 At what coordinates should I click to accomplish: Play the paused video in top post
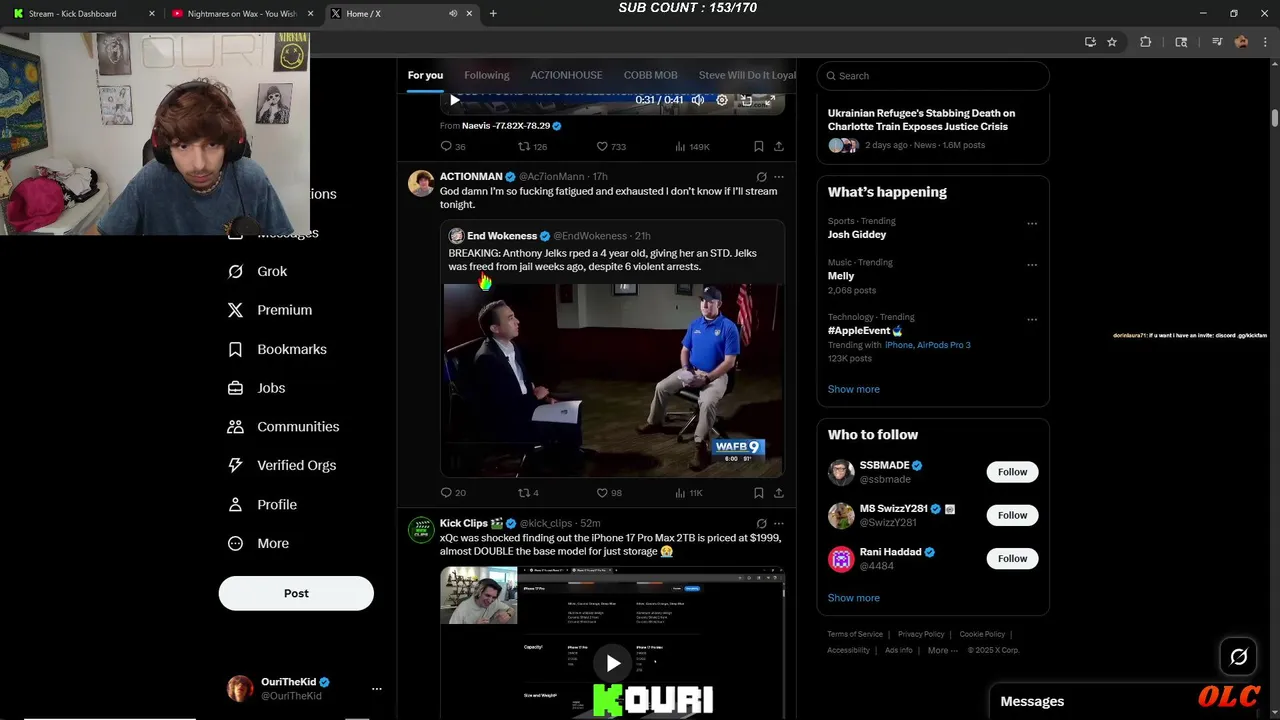(x=455, y=100)
